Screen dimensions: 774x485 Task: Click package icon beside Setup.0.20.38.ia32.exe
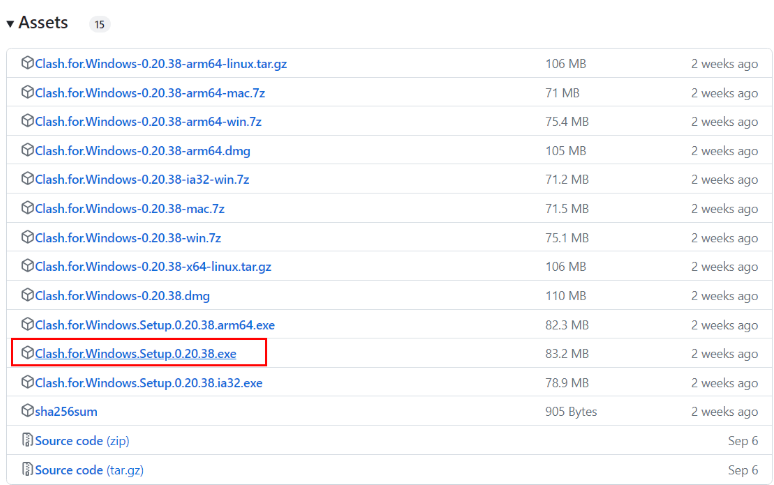point(28,381)
